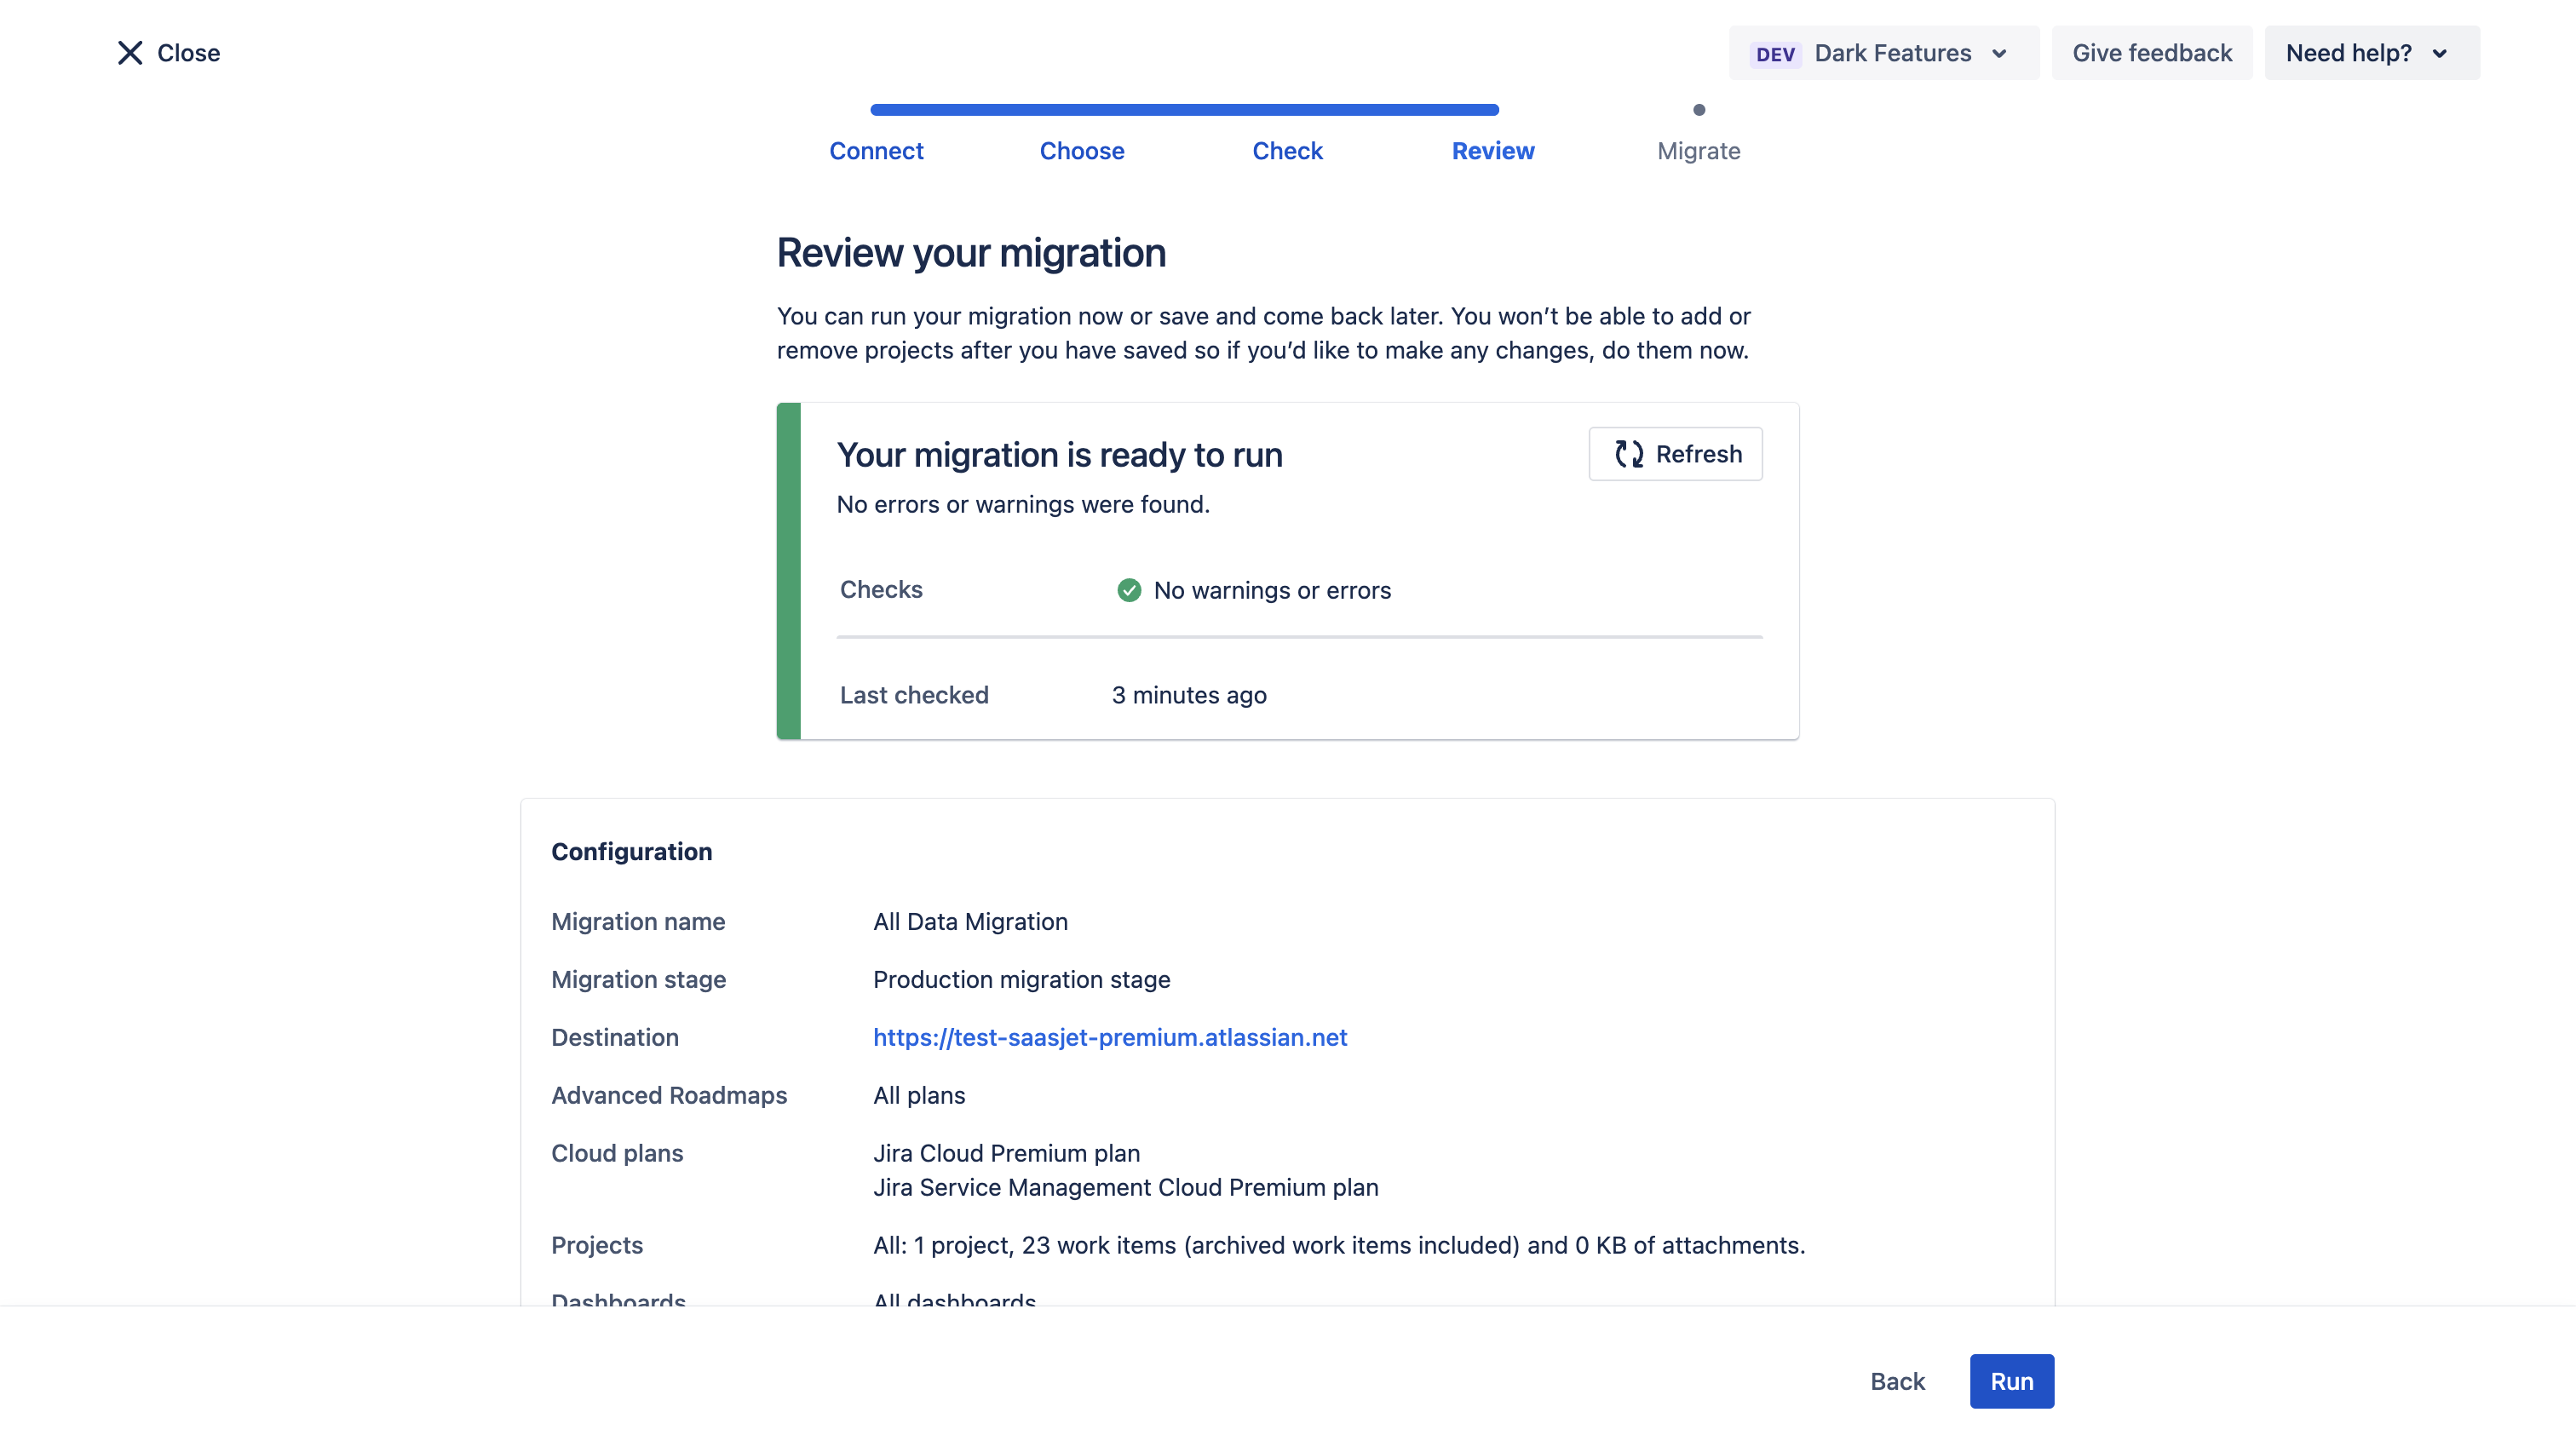The height and width of the screenshot is (1441, 2576).
Task: Click the circular arrows refresh icon
Action: click(x=1629, y=454)
